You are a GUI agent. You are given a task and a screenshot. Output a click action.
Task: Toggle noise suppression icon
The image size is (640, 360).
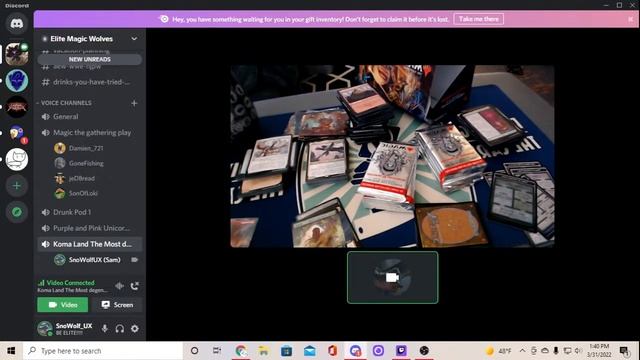point(120,286)
